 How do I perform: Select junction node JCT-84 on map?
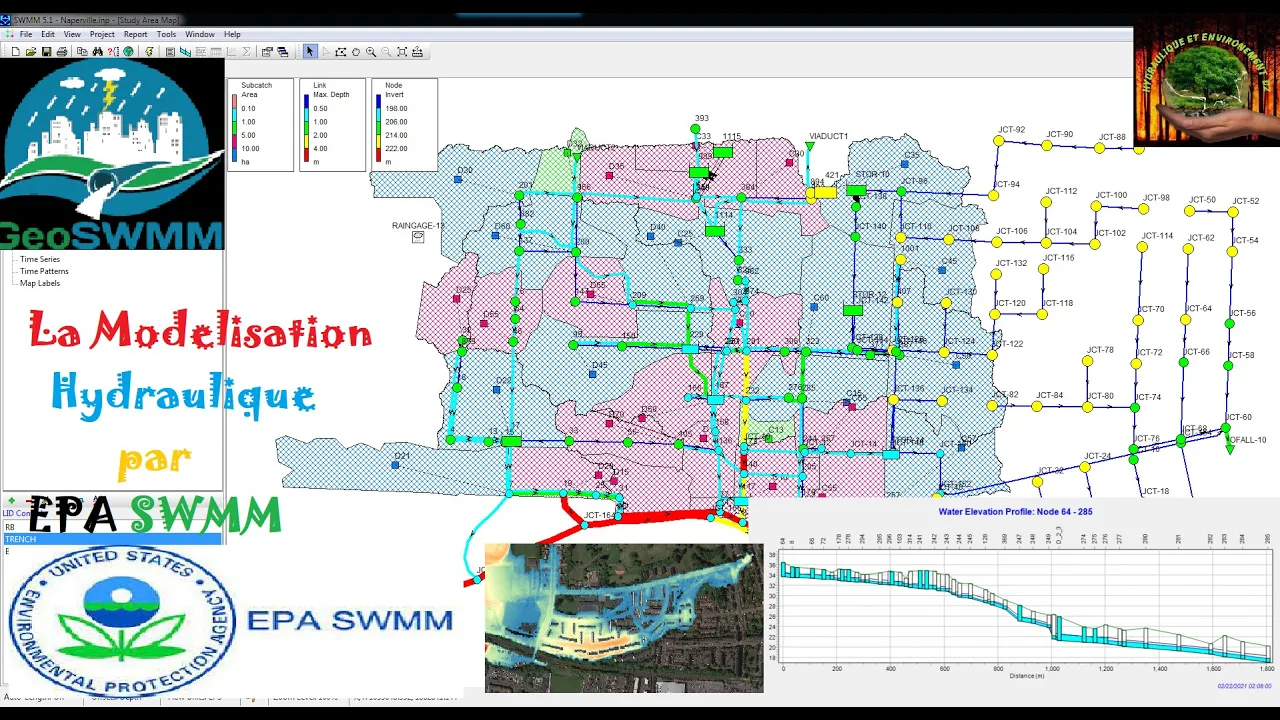pyautogui.click(x=1037, y=407)
